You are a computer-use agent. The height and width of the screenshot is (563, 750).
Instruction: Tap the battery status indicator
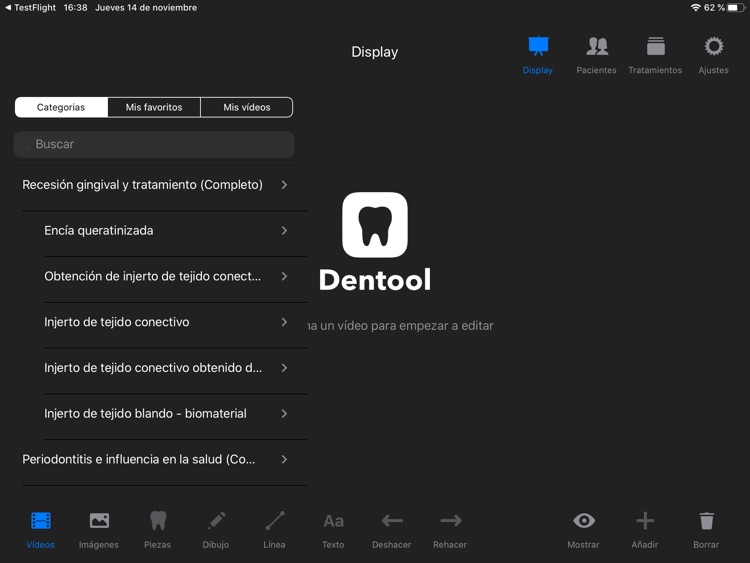tap(736, 8)
